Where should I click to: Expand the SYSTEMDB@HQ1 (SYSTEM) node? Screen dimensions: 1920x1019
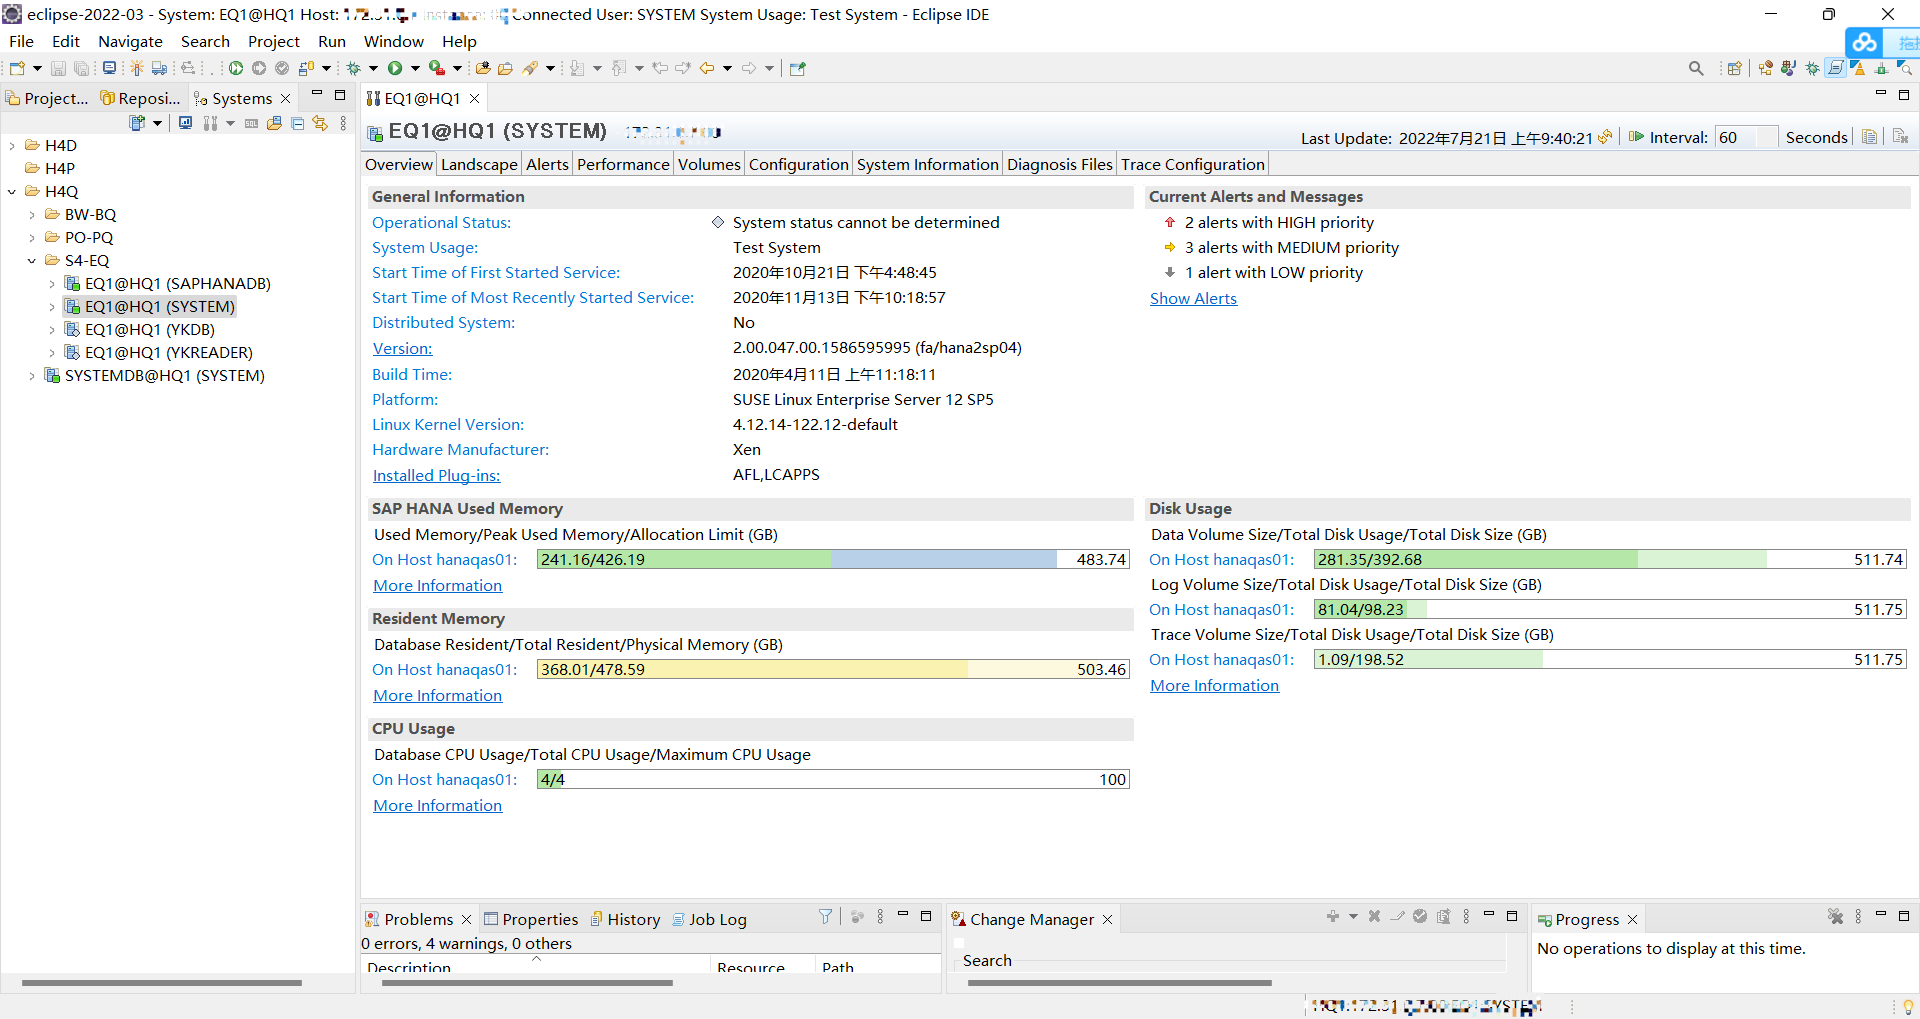pos(32,376)
